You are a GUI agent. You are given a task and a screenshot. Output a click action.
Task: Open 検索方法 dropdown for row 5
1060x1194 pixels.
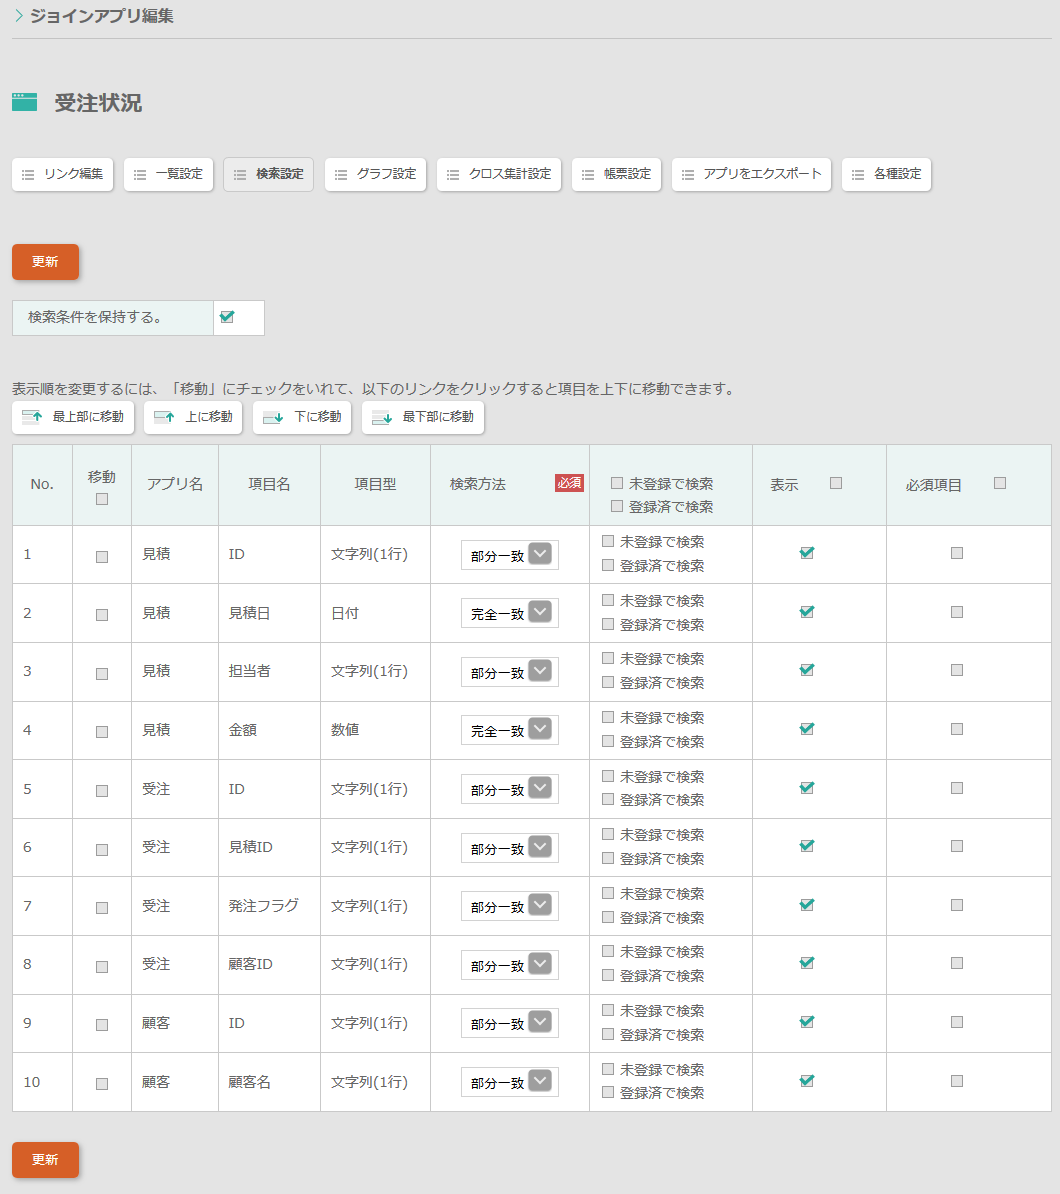pos(509,789)
